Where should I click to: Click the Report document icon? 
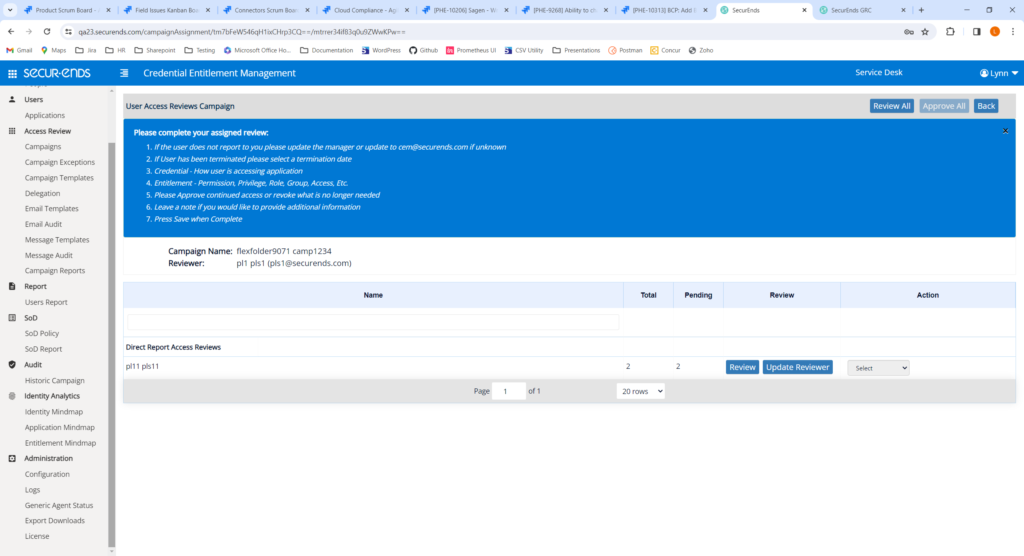pyautogui.click(x=12, y=286)
